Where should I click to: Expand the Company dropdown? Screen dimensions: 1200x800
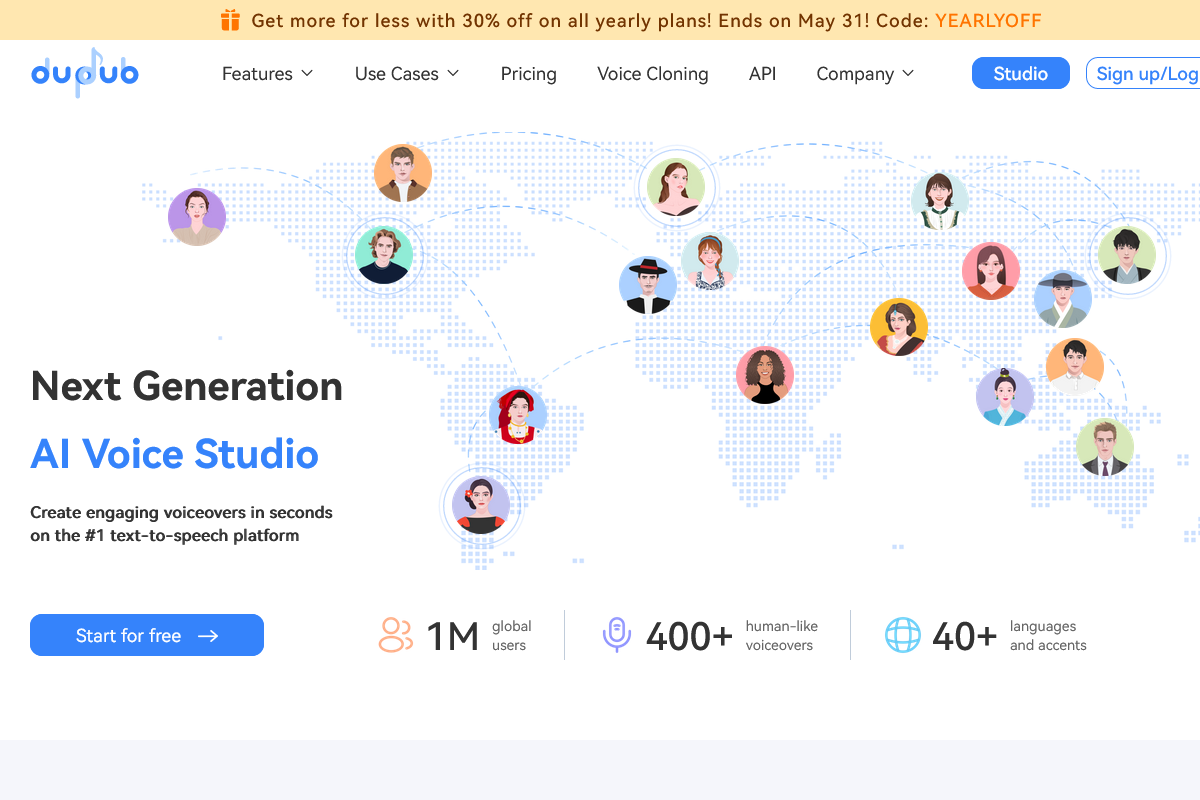pos(864,73)
